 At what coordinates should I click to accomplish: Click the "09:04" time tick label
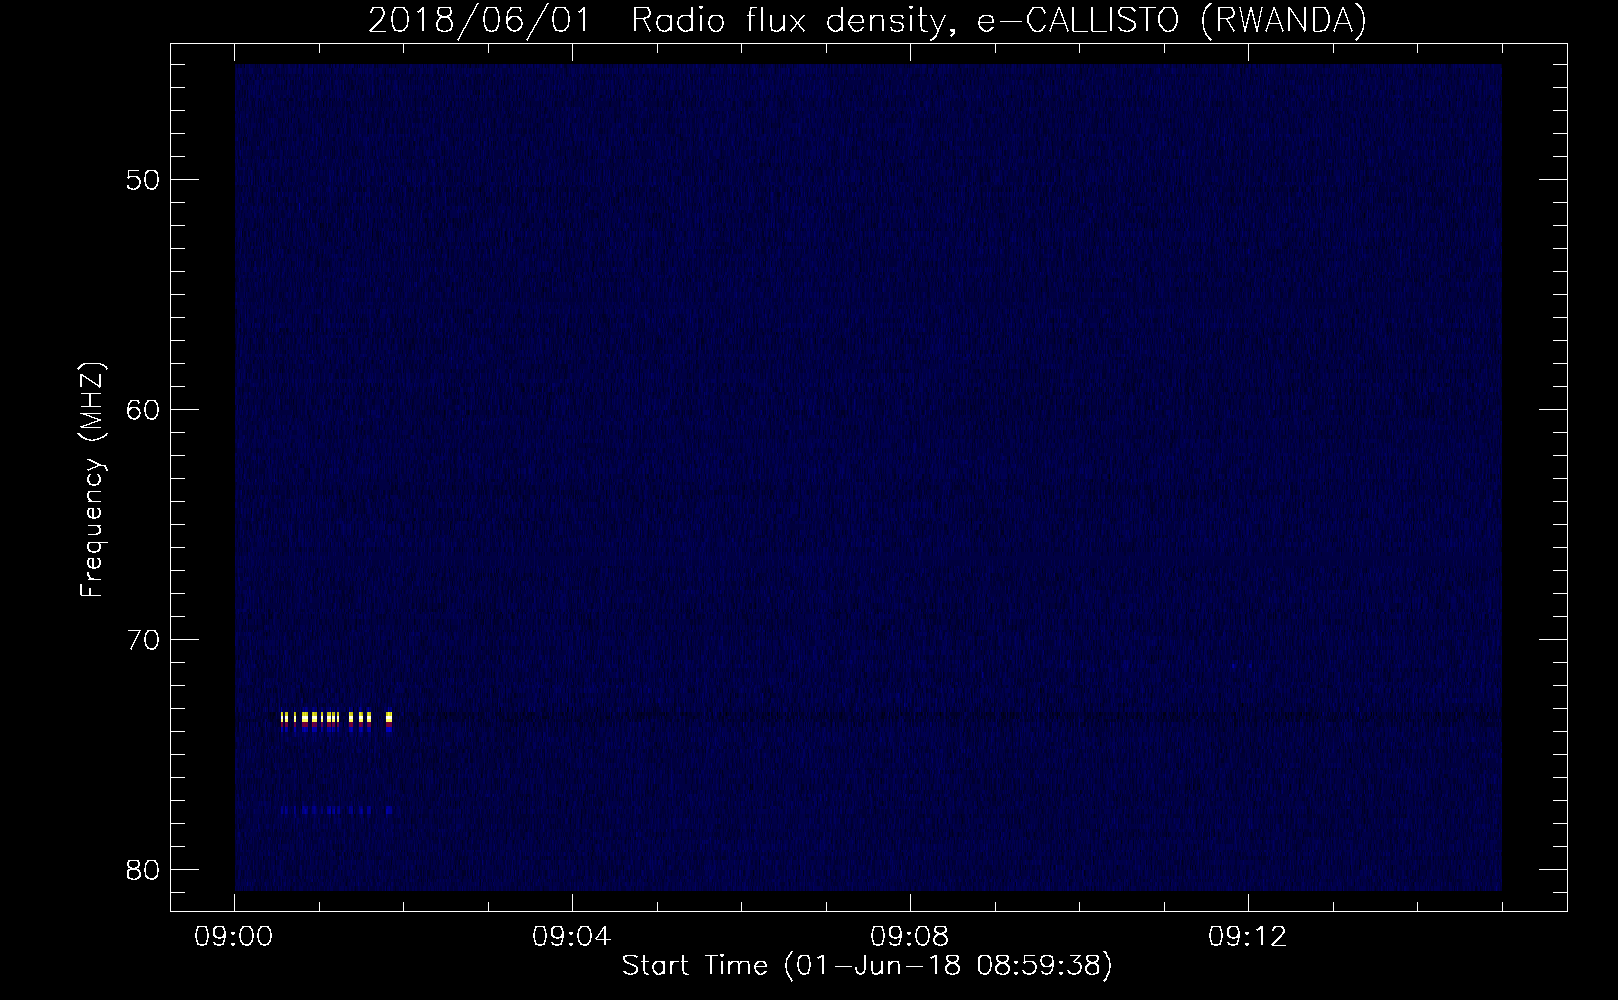point(572,938)
